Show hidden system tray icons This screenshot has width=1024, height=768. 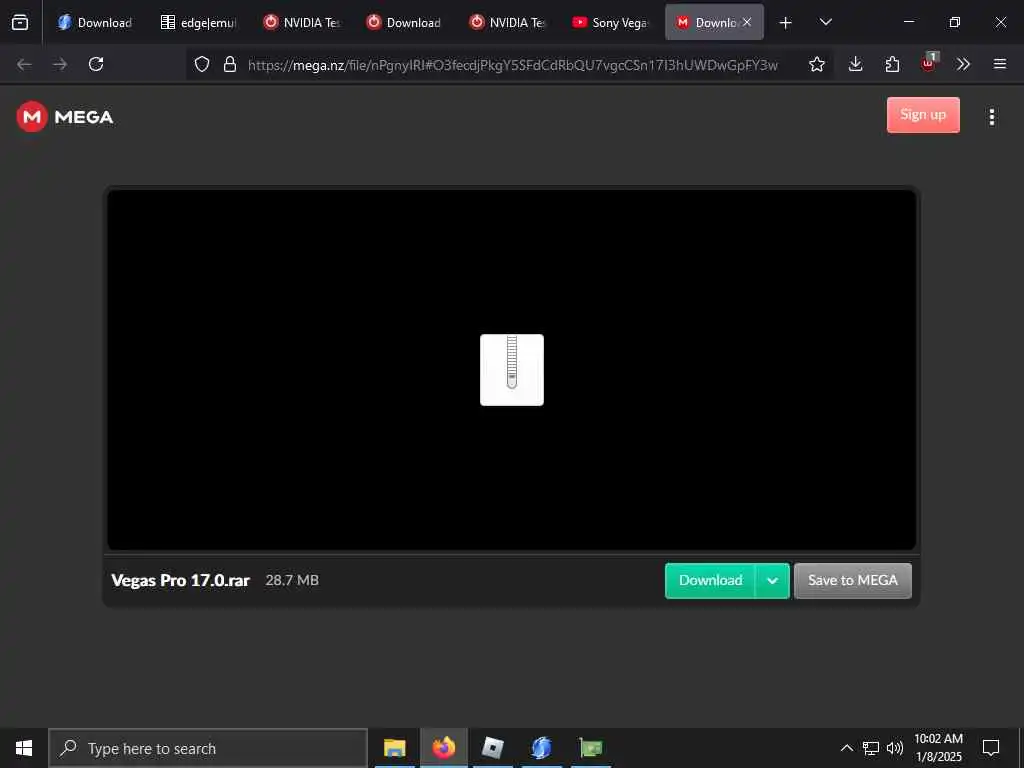[846, 748]
